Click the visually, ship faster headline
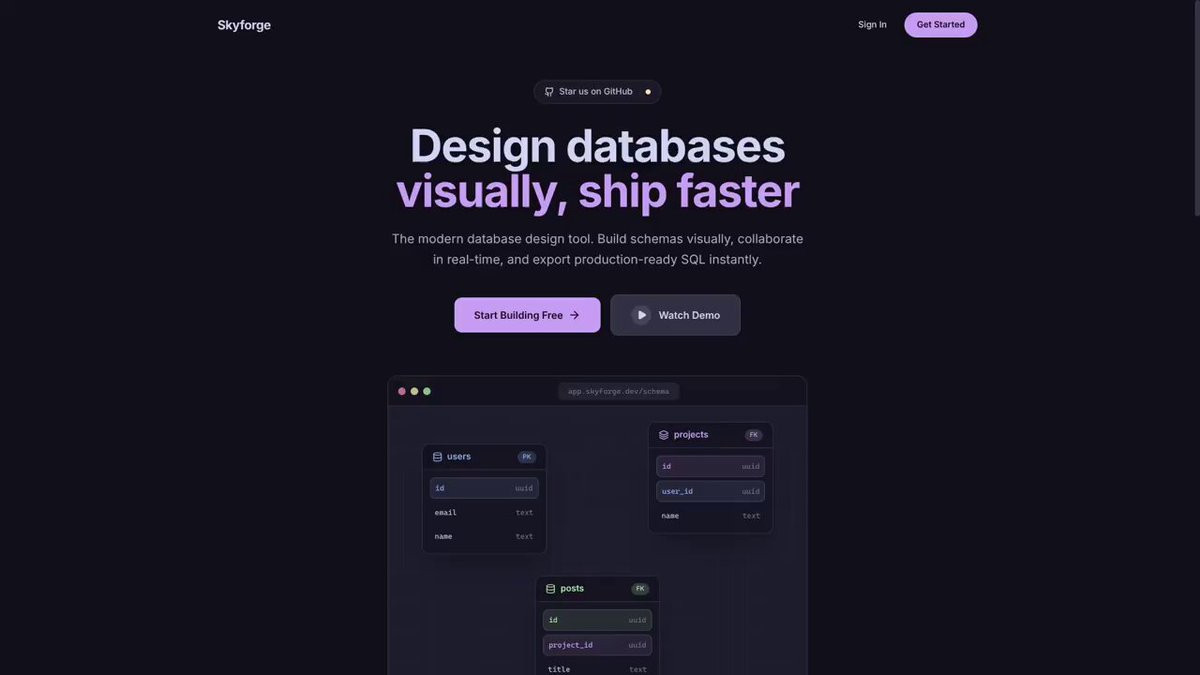 [598, 192]
